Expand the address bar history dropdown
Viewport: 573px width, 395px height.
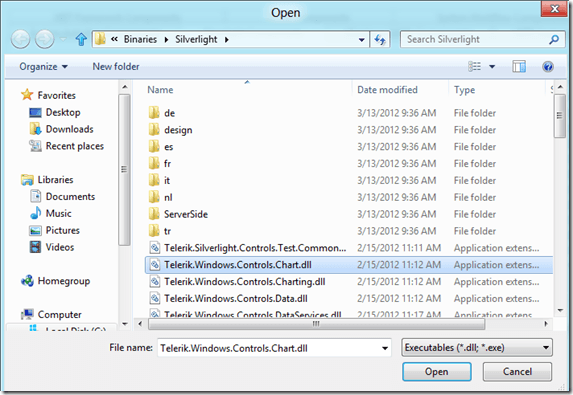pos(361,39)
